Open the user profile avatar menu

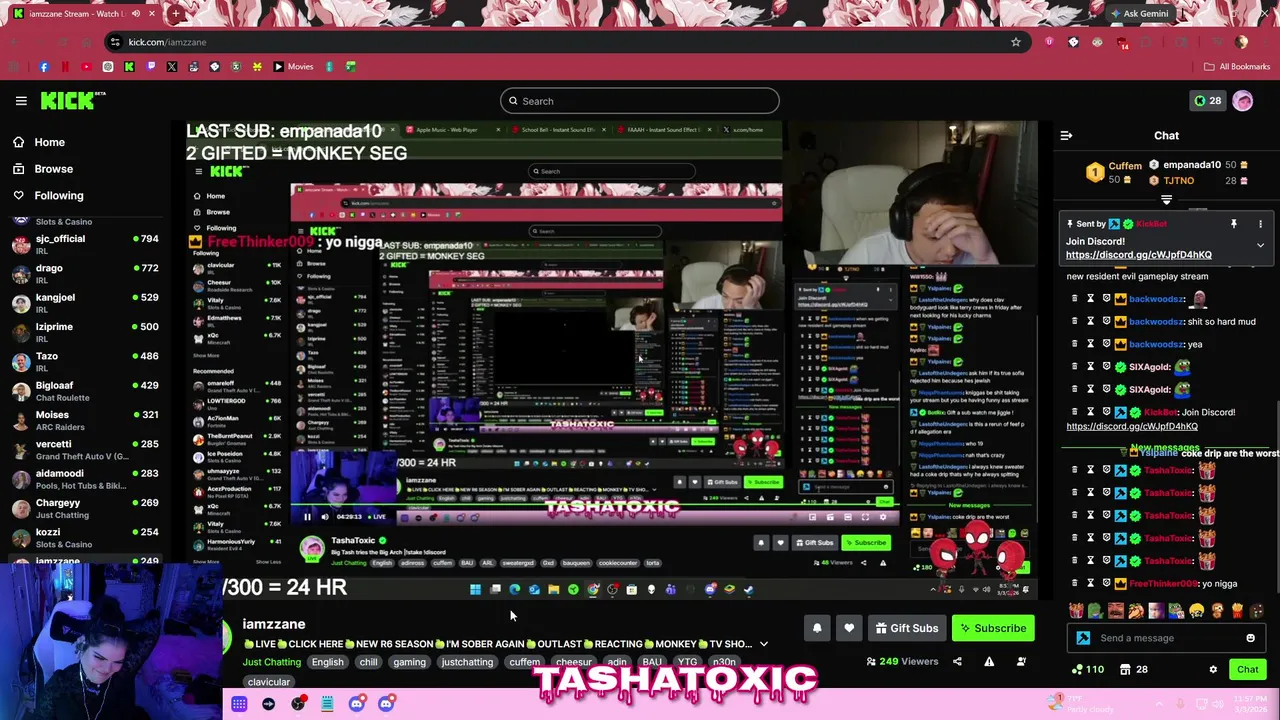(1243, 101)
